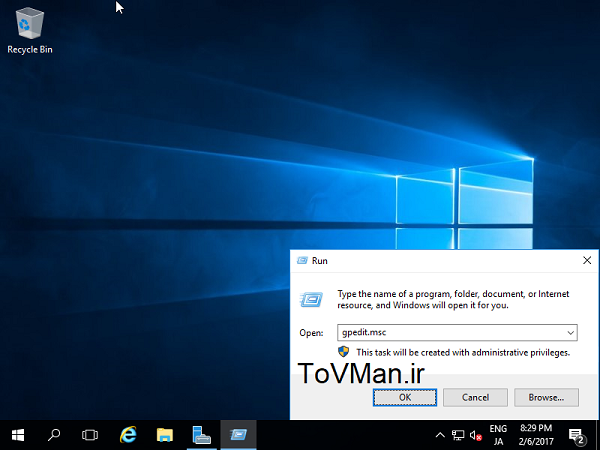This screenshot has width=600, height=450.
Task: Select the Run taskbar button
Action: tap(238, 435)
